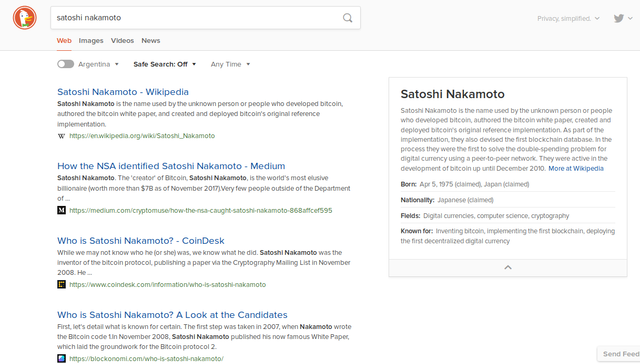Viewport: 640px width, 364px height.
Task: Switch to the Videos tab
Action: click(122, 40)
